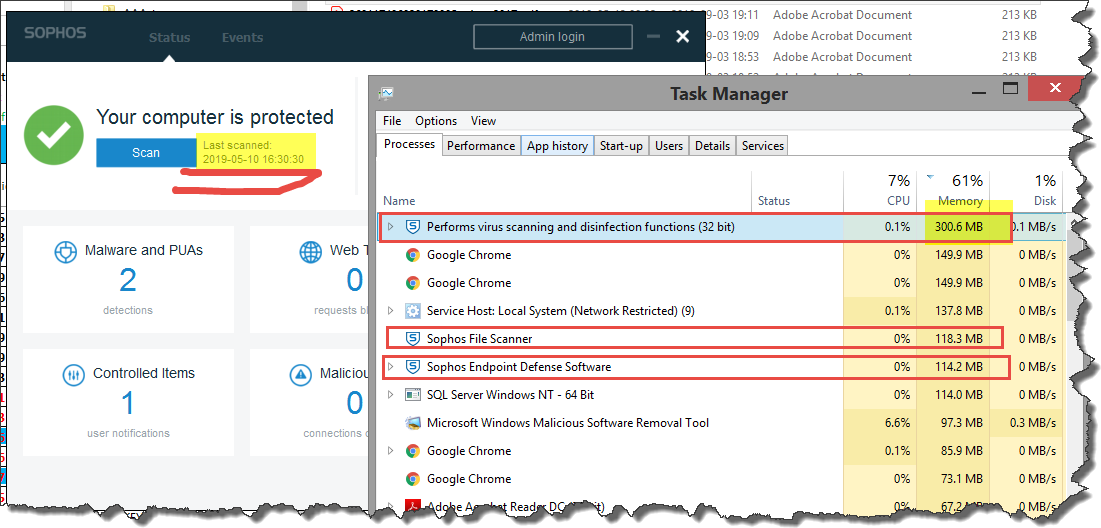
Task: Click the Chrome icon beside the 85.9 MB process
Action: click(413, 451)
